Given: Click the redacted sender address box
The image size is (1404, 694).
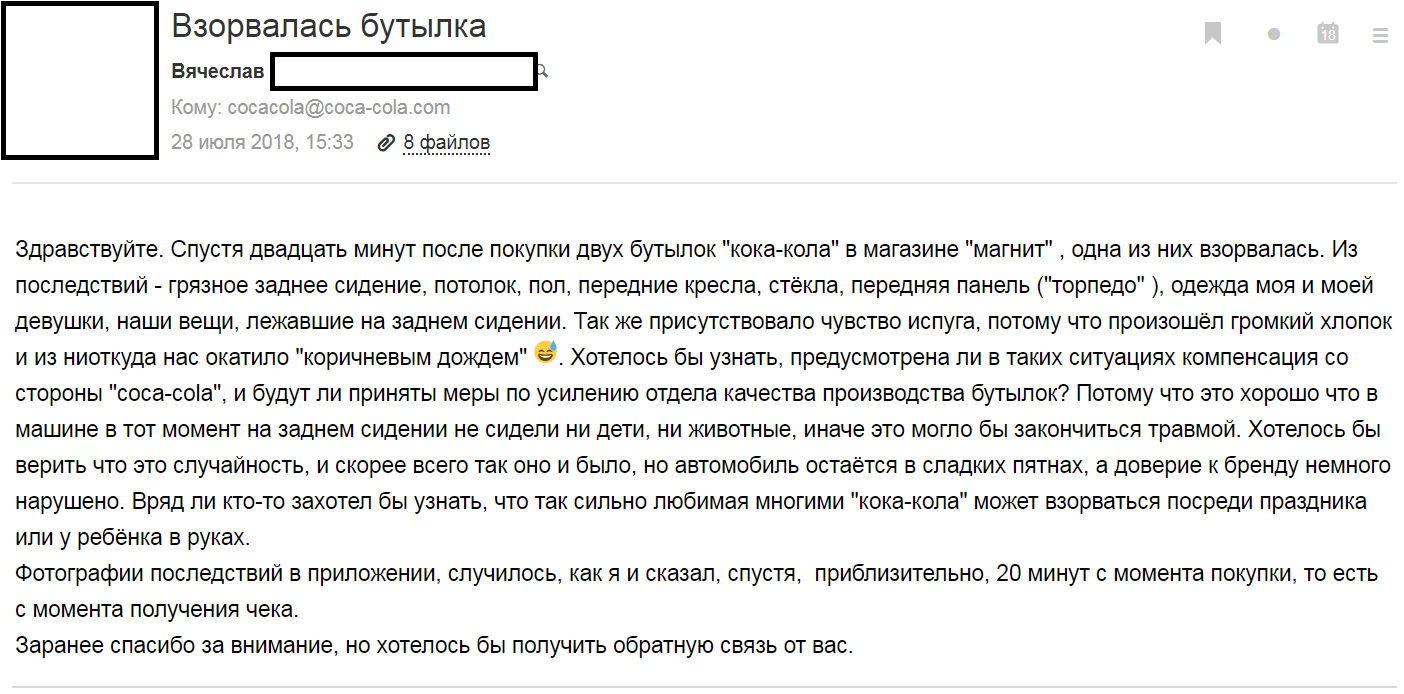Looking at the screenshot, I should pyautogui.click(x=404, y=72).
